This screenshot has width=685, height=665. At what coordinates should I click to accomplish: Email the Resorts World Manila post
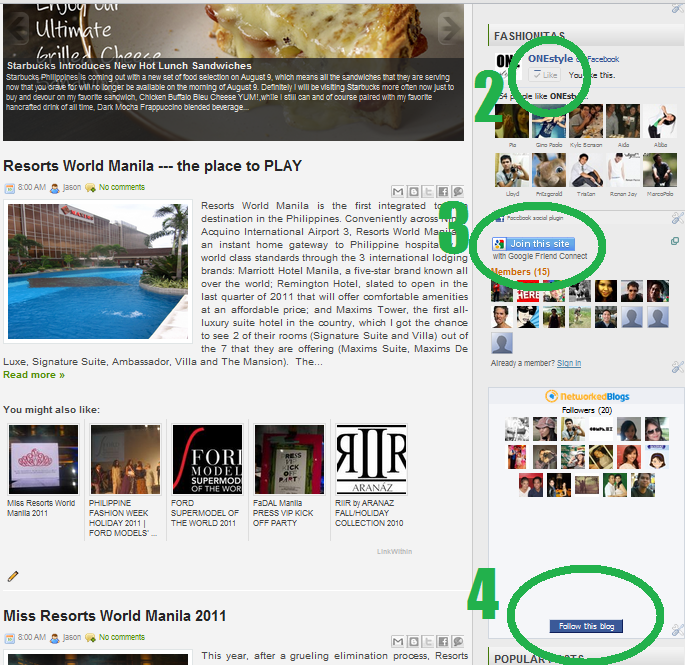[398, 191]
